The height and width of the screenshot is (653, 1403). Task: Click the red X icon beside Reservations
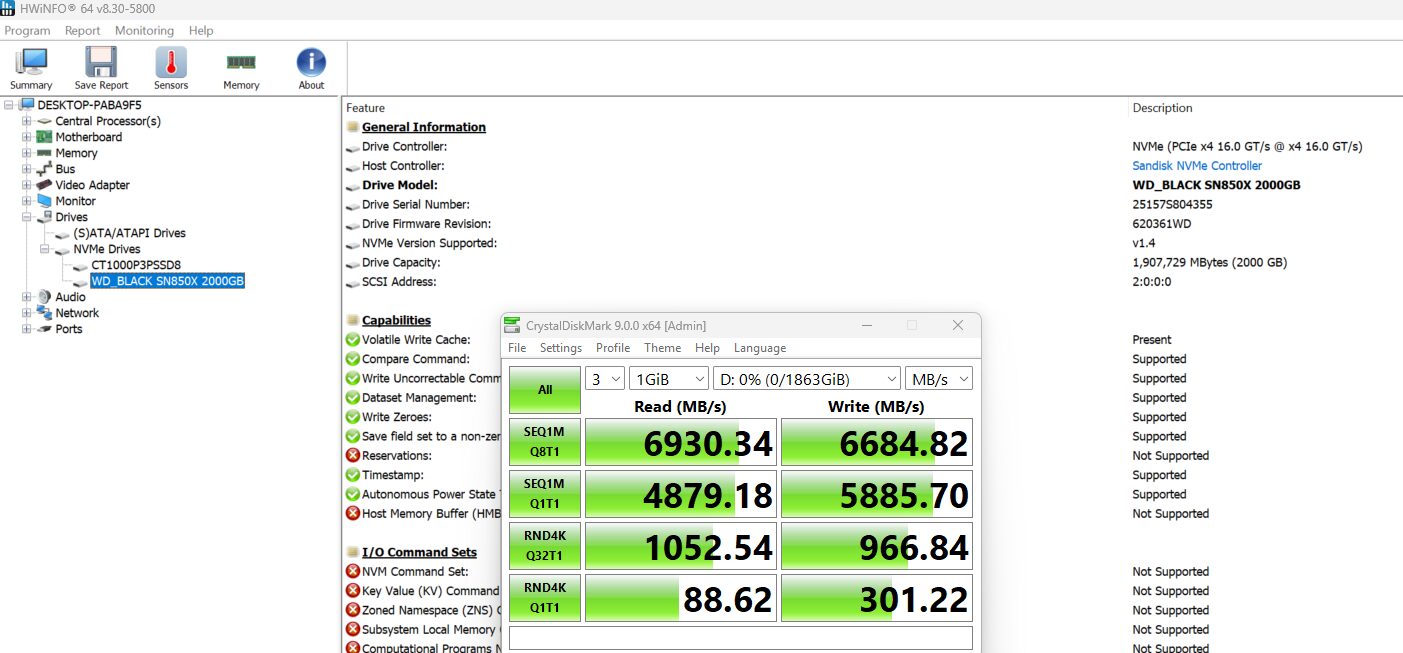coord(352,456)
